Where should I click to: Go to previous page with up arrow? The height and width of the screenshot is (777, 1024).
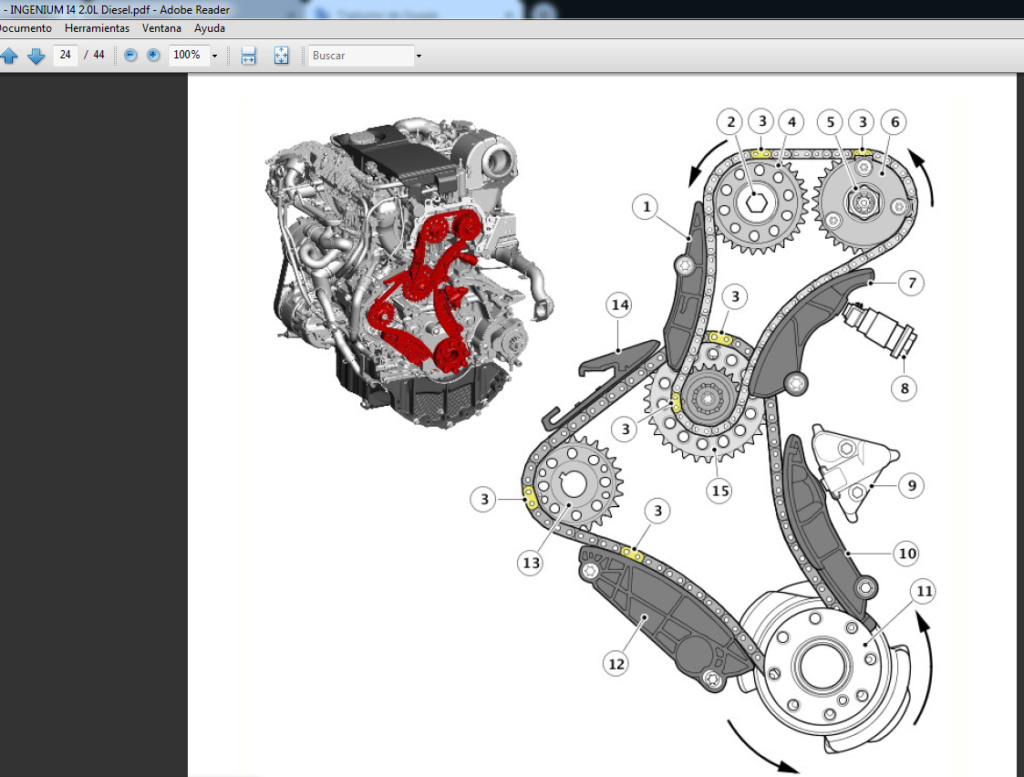9,55
